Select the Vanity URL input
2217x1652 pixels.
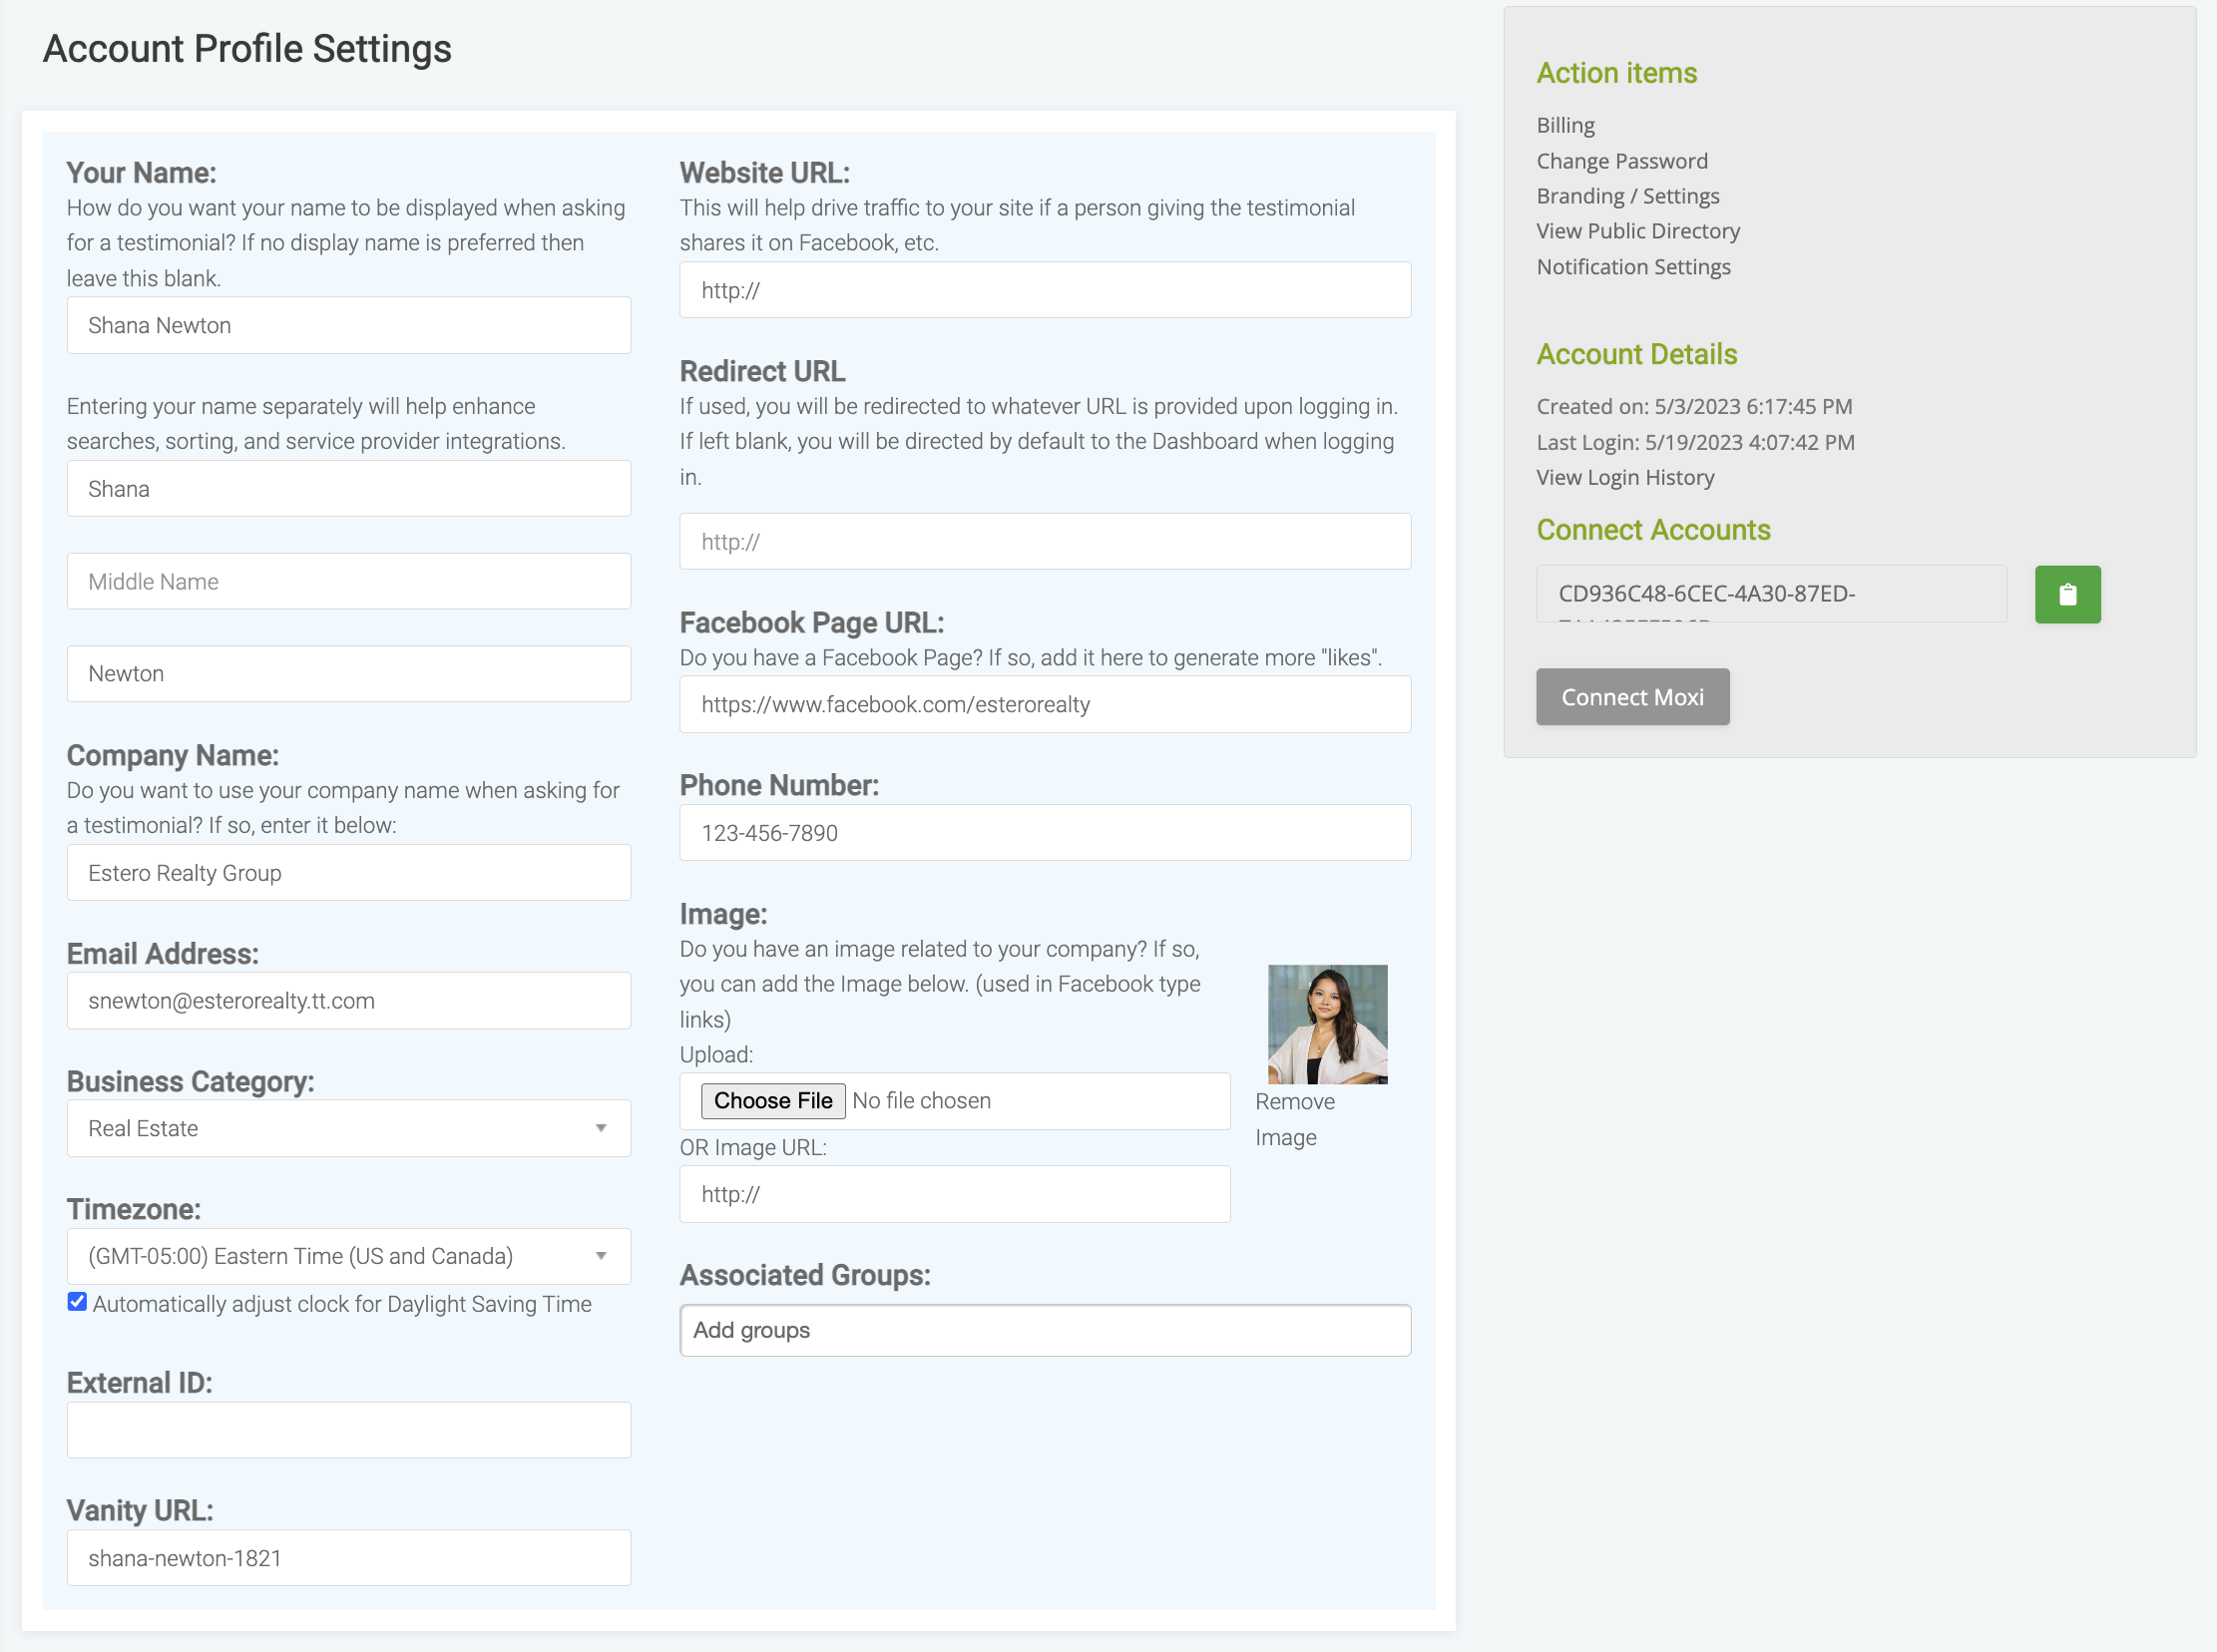pyautogui.click(x=348, y=1558)
